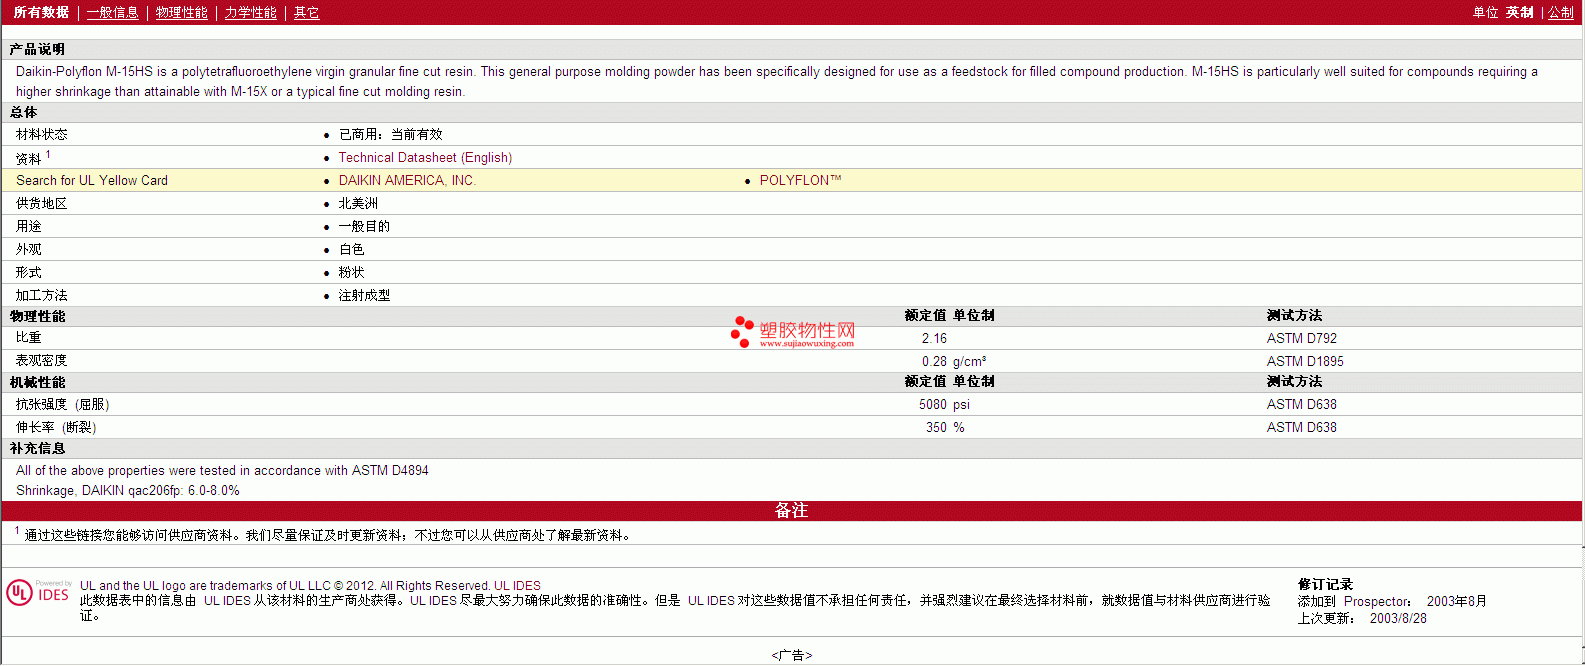Select the 供货地区 row label
Image resolution: width=1585 pixels, height=666 pixels.
pyautogui.click(x=42, y=203)
